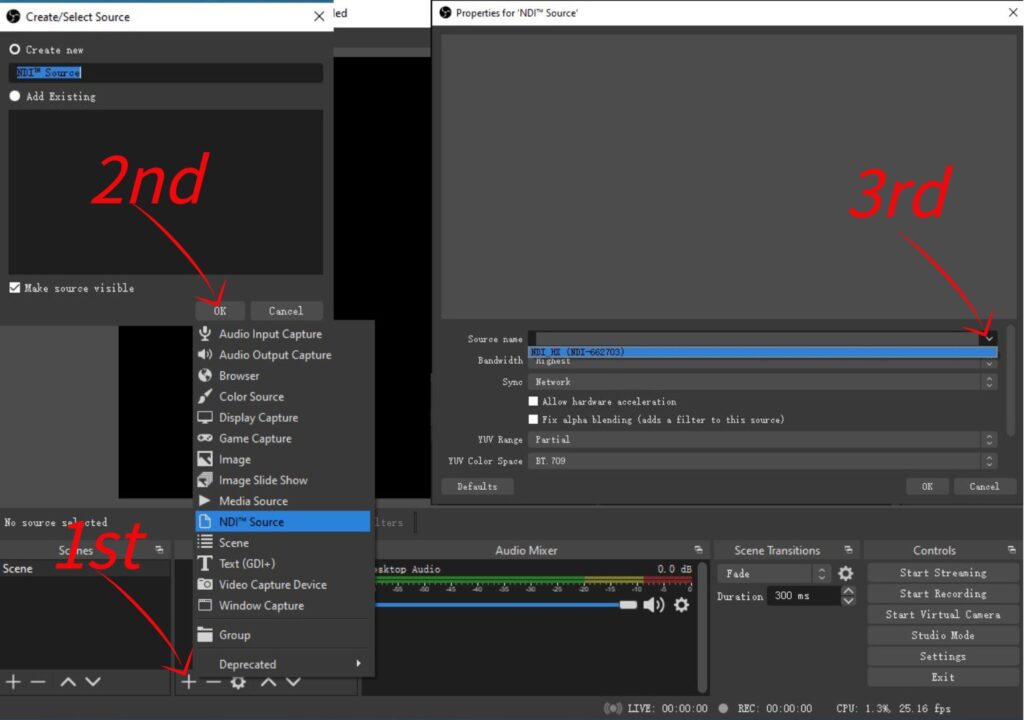Mute Desktop Audio speaker icon

point(654,605)
